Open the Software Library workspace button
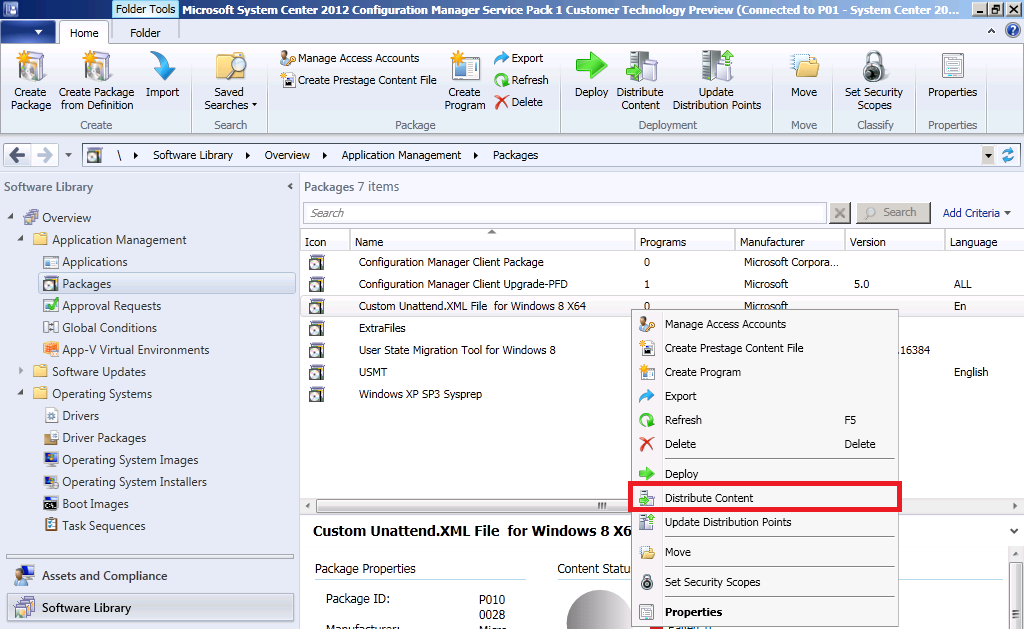 pyautogui.click(x=150, y=607)
